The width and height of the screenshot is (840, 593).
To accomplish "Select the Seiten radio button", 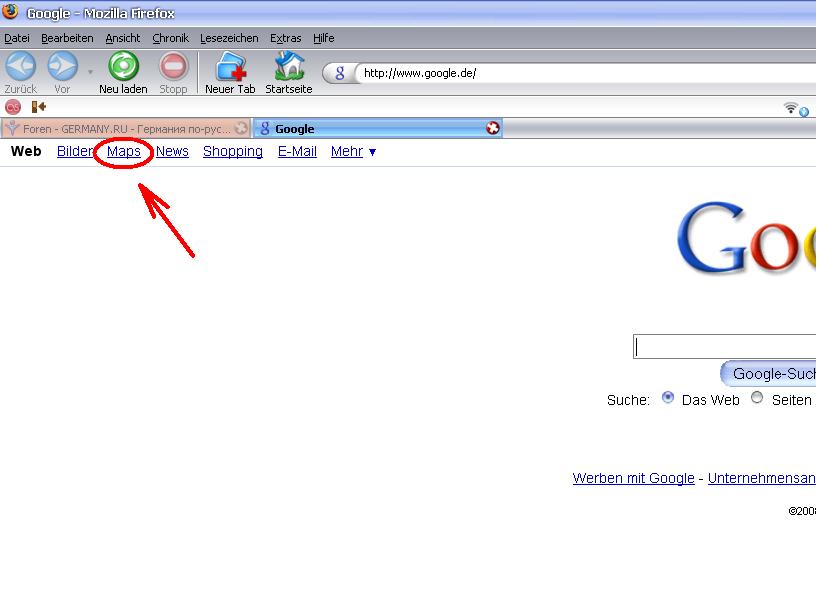I will 756,397.
